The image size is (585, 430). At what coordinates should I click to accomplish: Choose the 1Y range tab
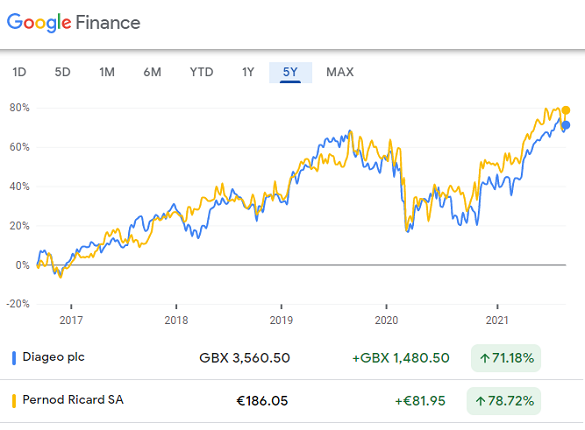click(248, 72)
